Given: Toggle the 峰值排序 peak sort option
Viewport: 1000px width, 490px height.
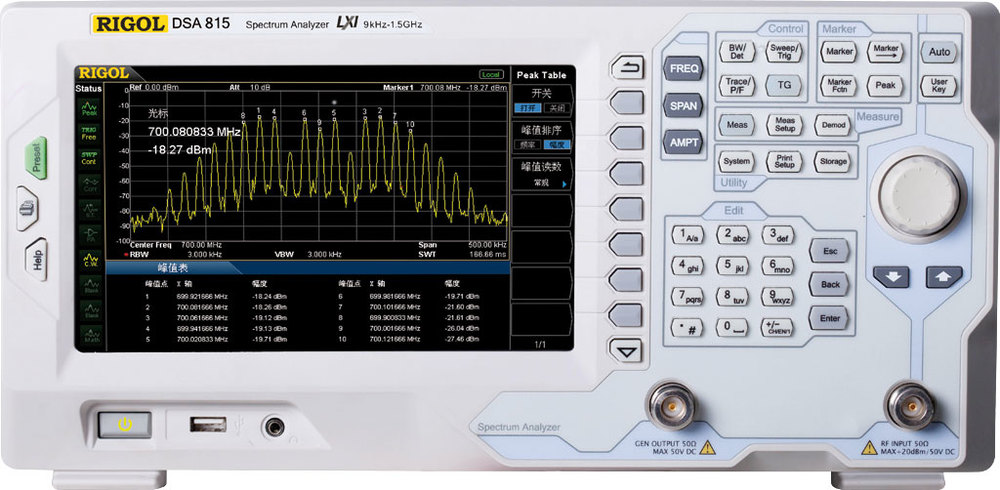Looking at the screenshot, I should click(x=540, y=137).
